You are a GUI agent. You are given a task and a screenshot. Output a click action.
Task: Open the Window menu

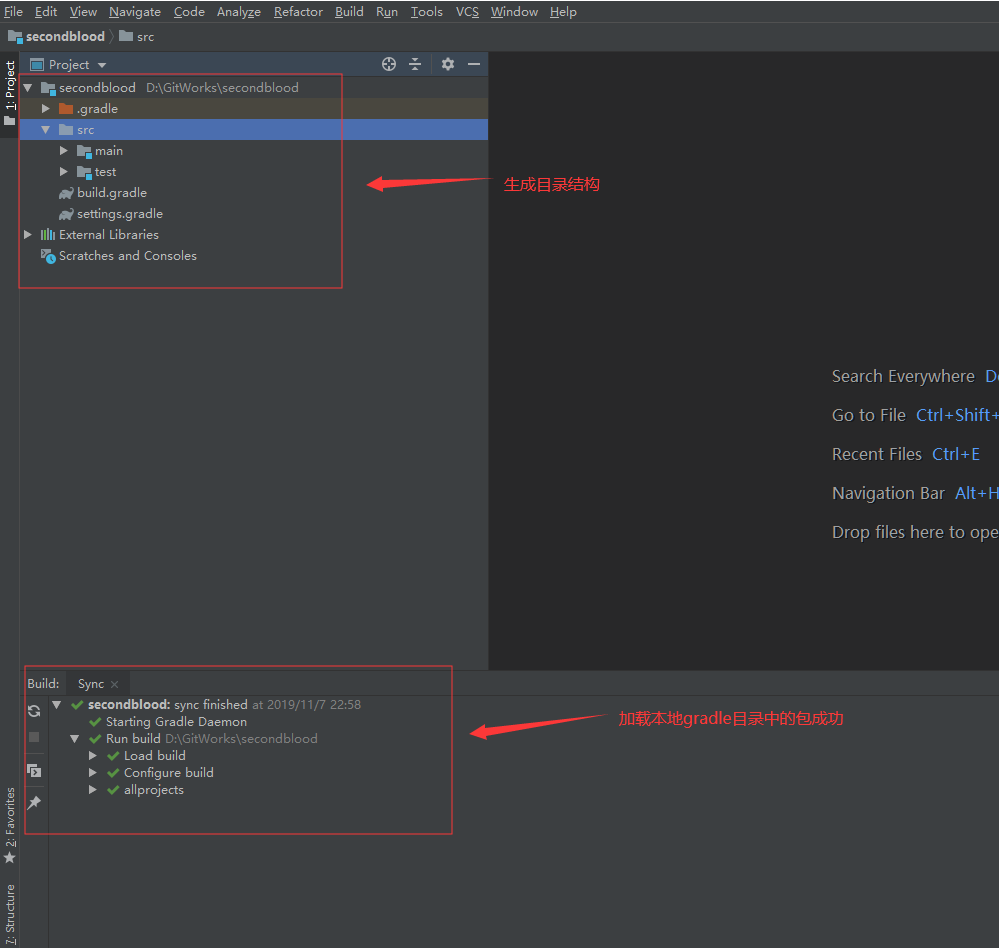[x=514, y=12]
